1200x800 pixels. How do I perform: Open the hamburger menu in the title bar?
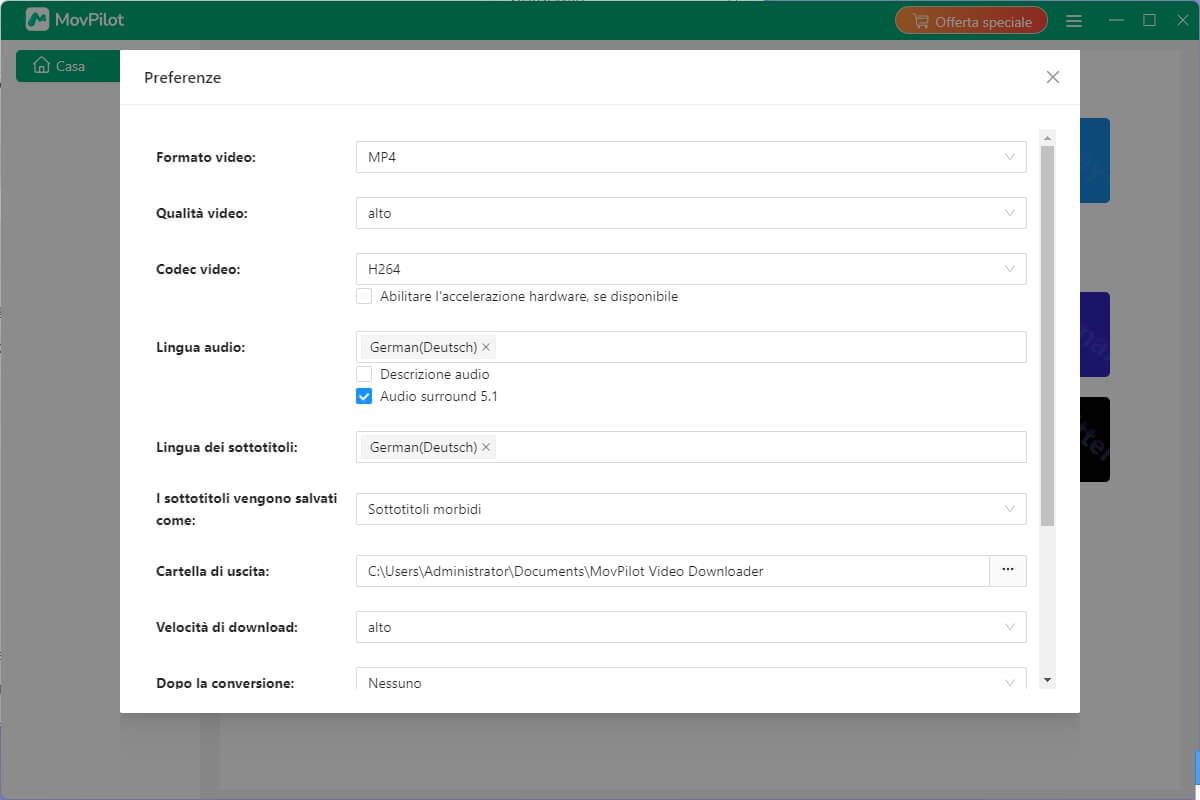[1074, 19]
